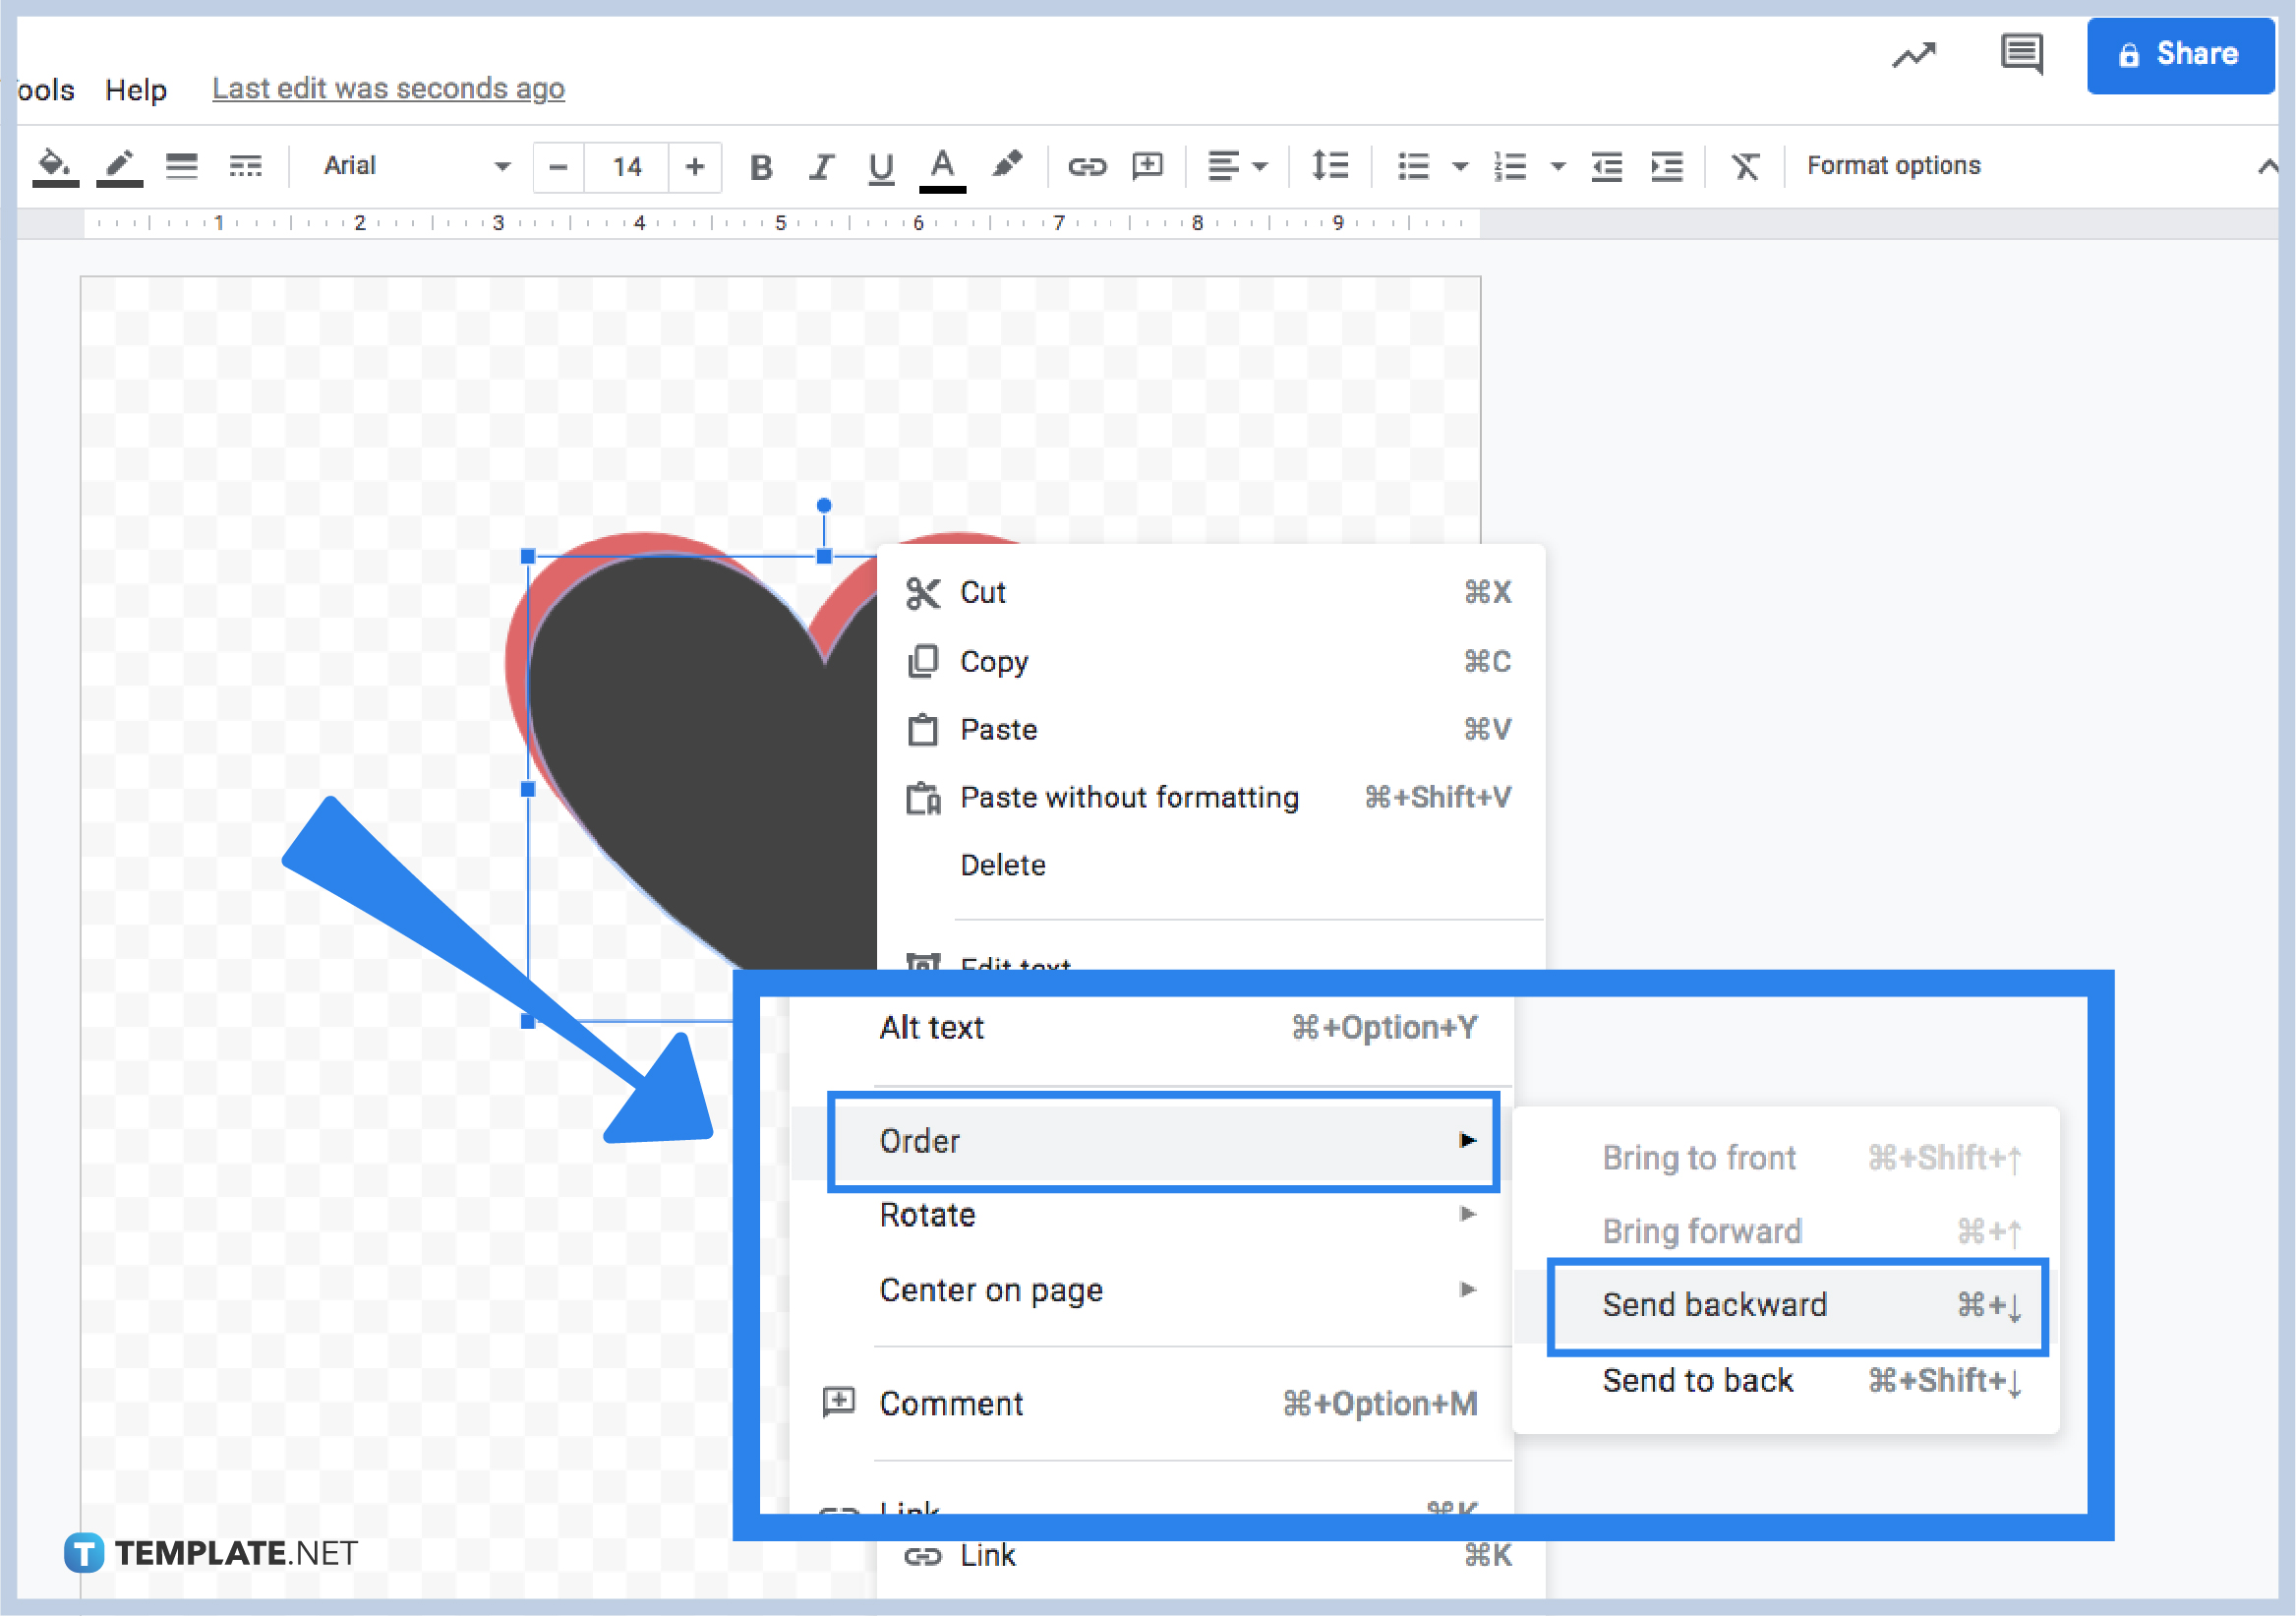Screen dimensions: 2296x1616
Task: Choose Paste from the context menu
Action: [1210, 729]
